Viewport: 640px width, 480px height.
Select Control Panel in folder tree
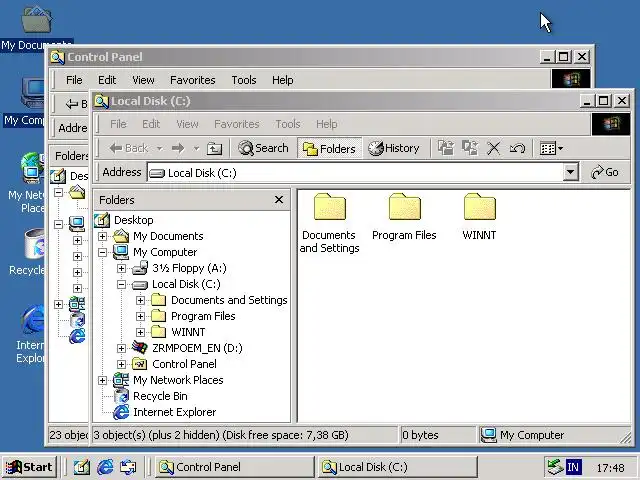point(184,364)
